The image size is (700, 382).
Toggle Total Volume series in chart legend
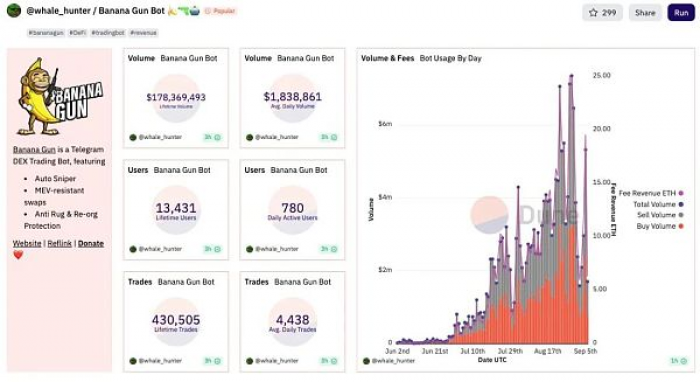coord(658,204)
